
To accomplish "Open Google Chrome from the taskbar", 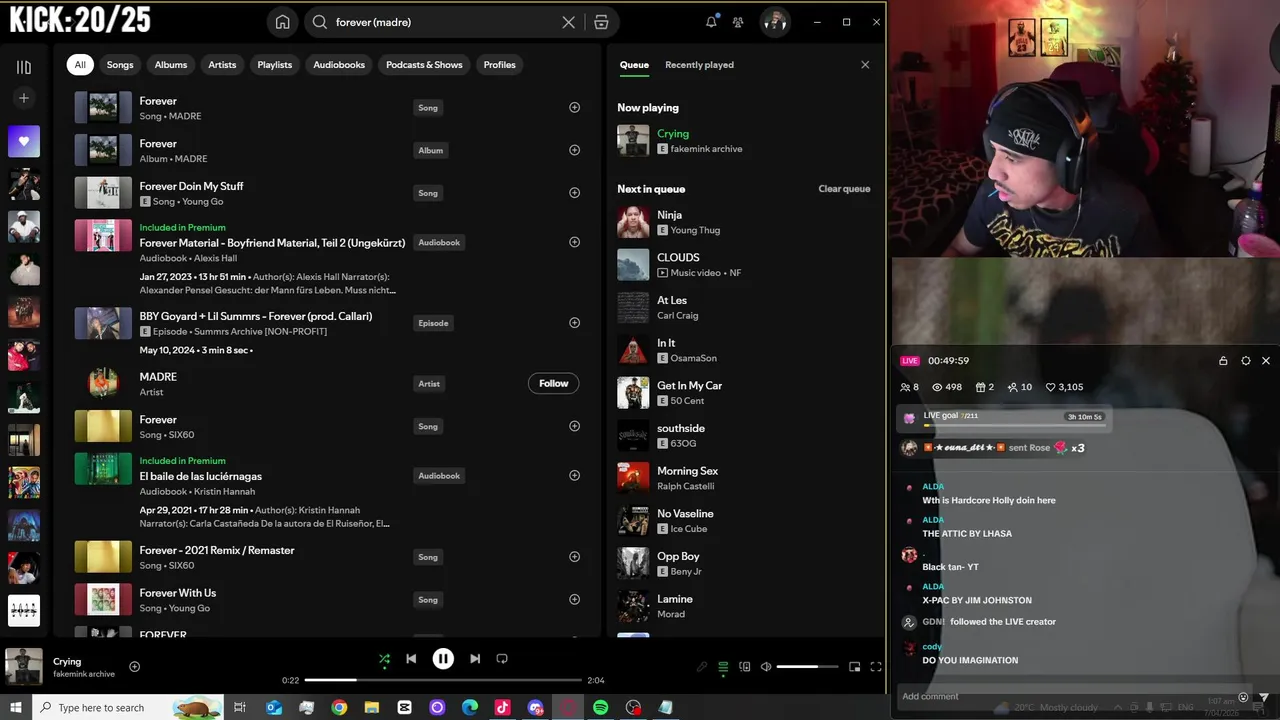I will click(x=339, y=707).
